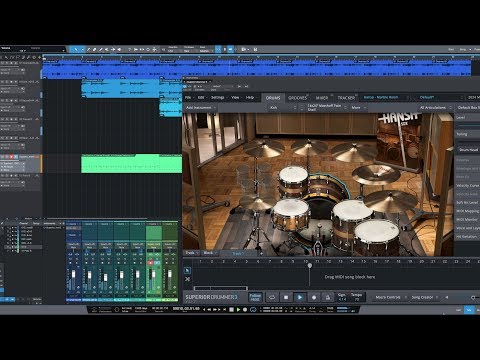Viewport: 480px width, 360px height.
Task: Select the Arrow tool in Studio One toolbar
Action: point(76,49)
